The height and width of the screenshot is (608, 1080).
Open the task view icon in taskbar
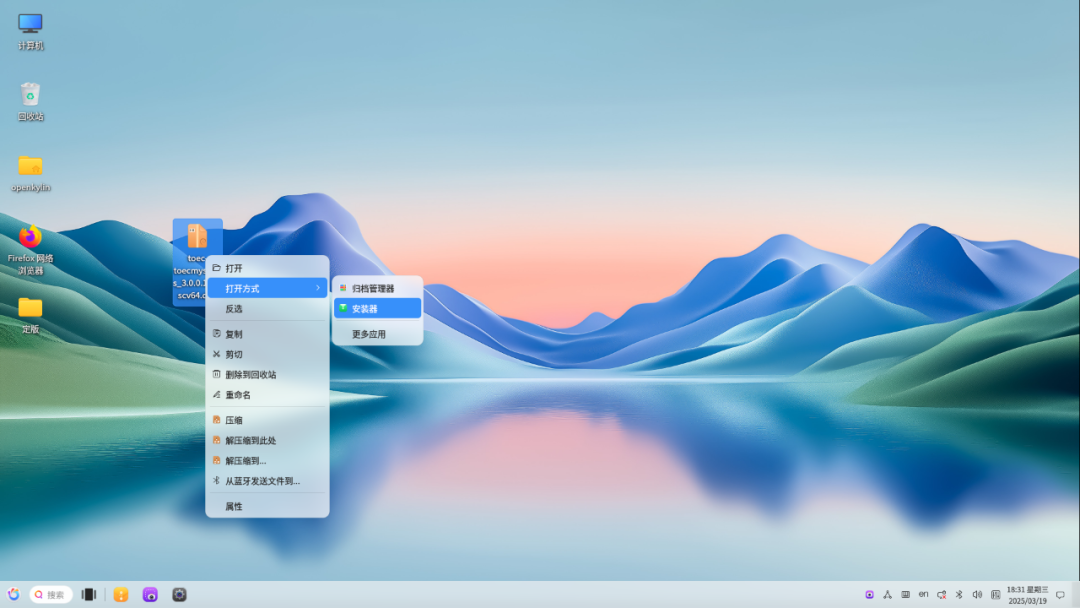tap(89, 594)
